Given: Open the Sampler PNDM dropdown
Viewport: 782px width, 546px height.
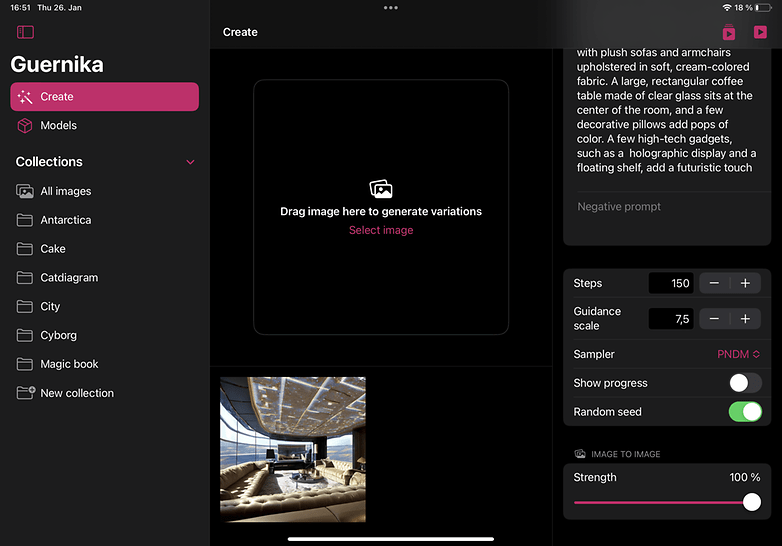Looking at the screenshot, I should tap(739, 355).
